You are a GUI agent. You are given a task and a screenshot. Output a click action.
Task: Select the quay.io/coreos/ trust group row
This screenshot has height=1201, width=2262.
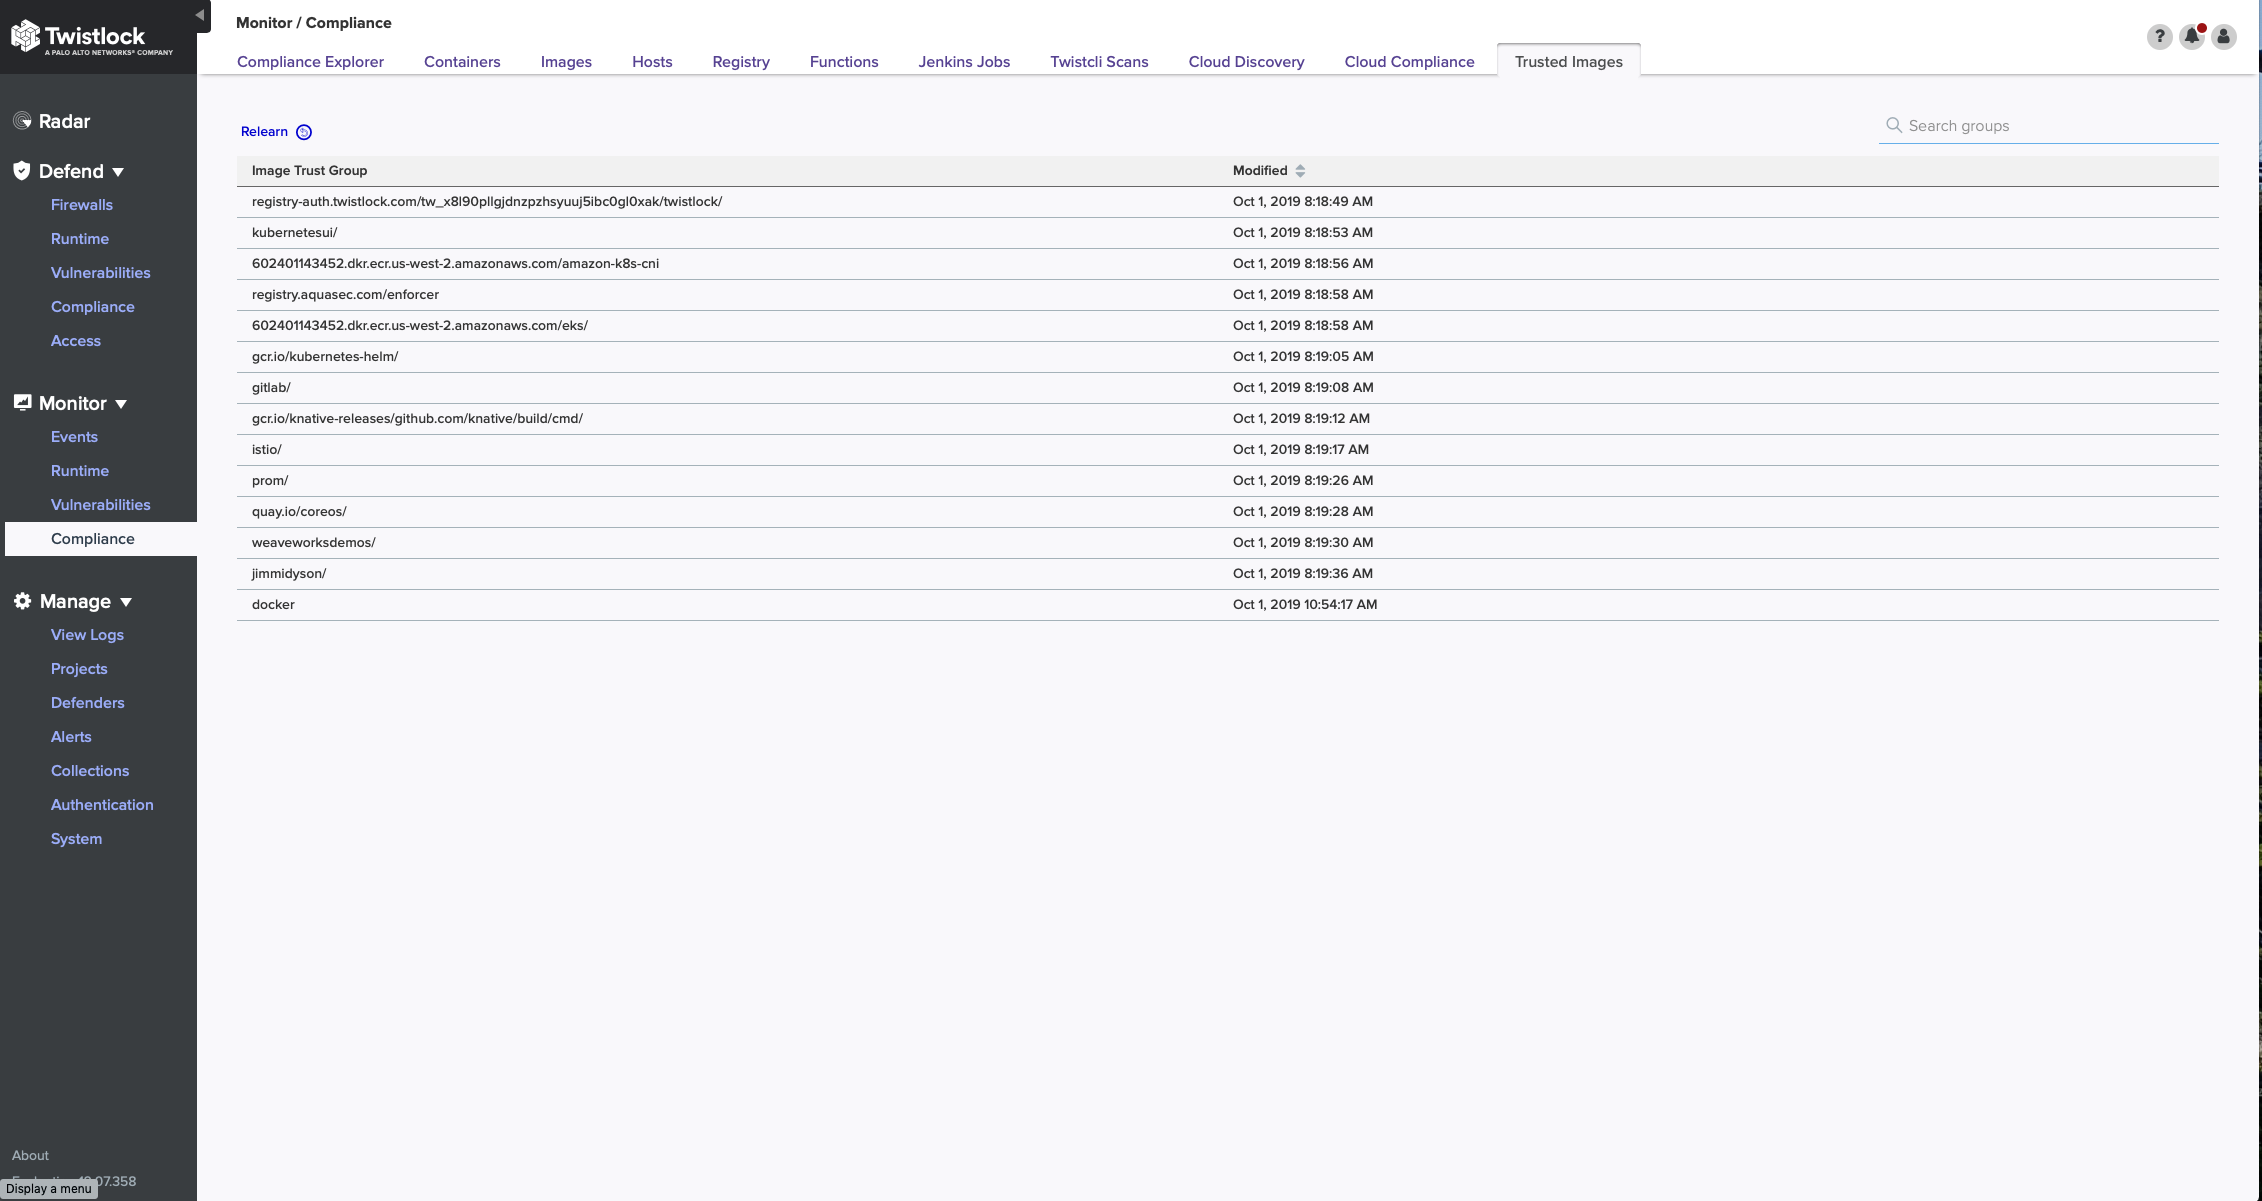(300, 512)
